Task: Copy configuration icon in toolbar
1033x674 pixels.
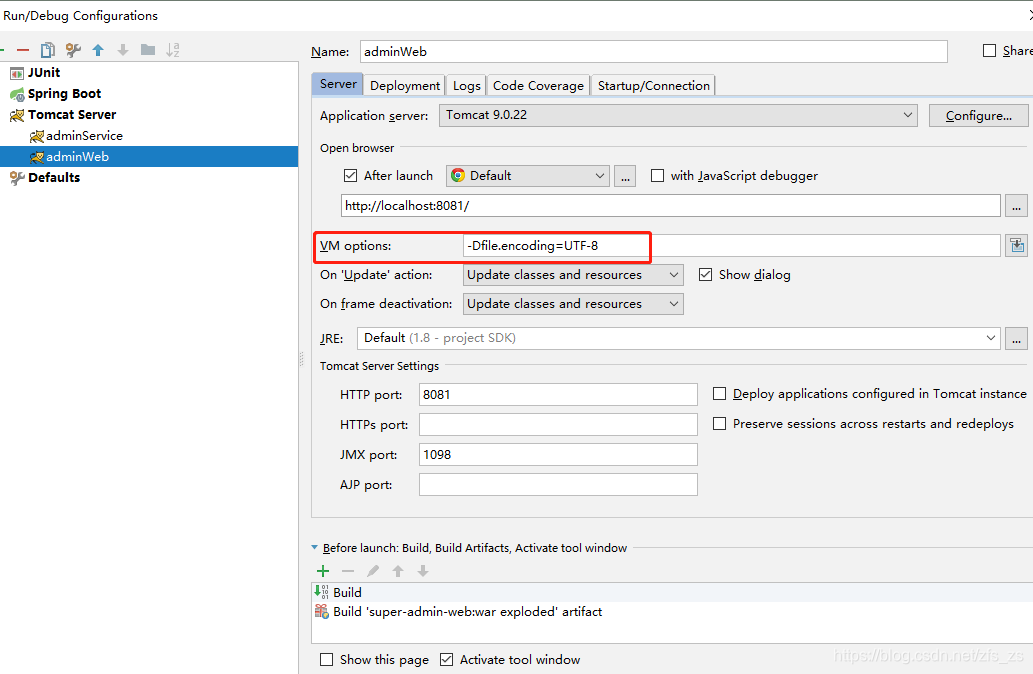Action: coord(47,50)
